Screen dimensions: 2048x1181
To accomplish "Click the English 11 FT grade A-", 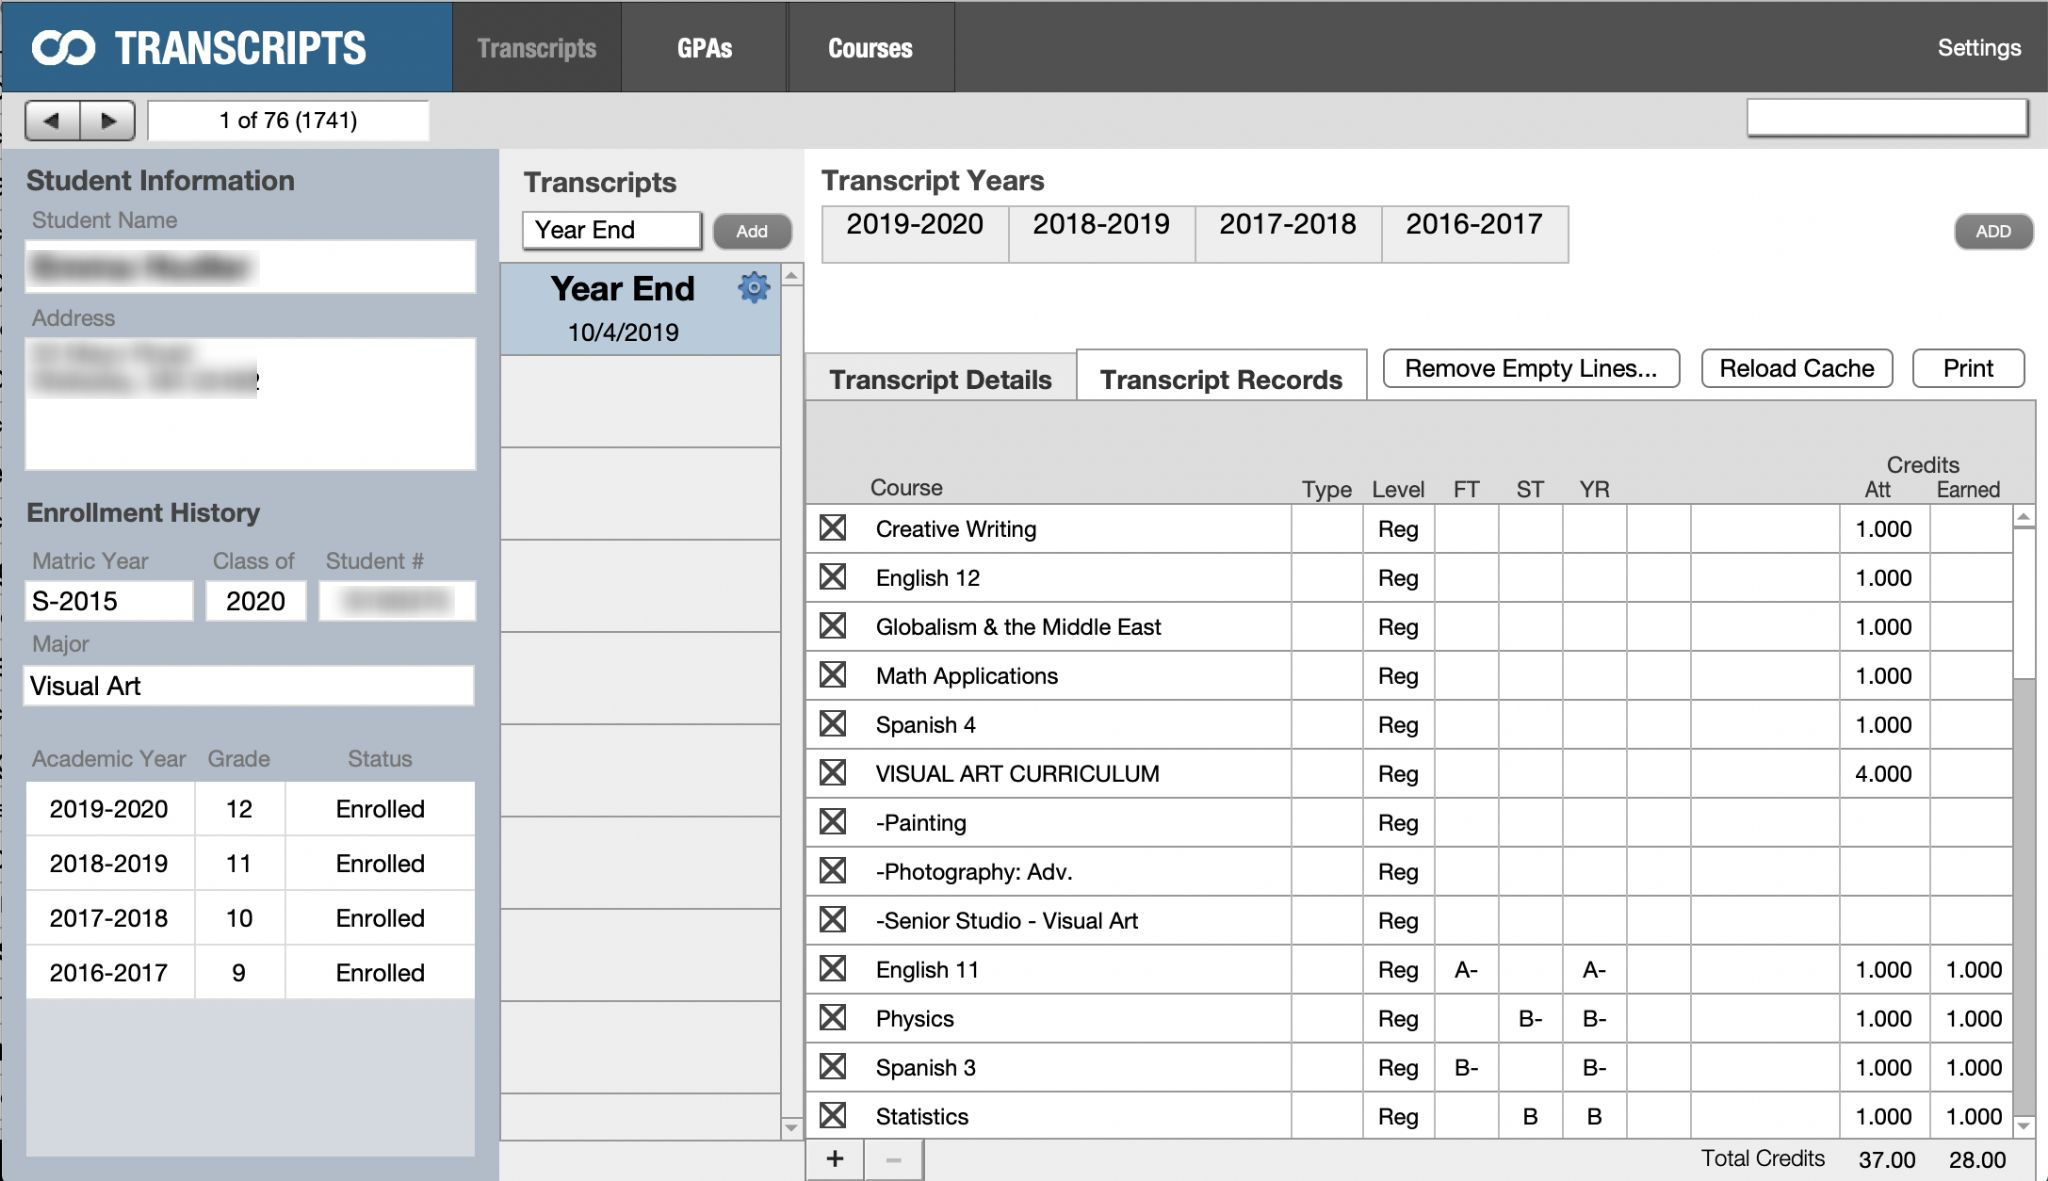I will (1466, 970).
